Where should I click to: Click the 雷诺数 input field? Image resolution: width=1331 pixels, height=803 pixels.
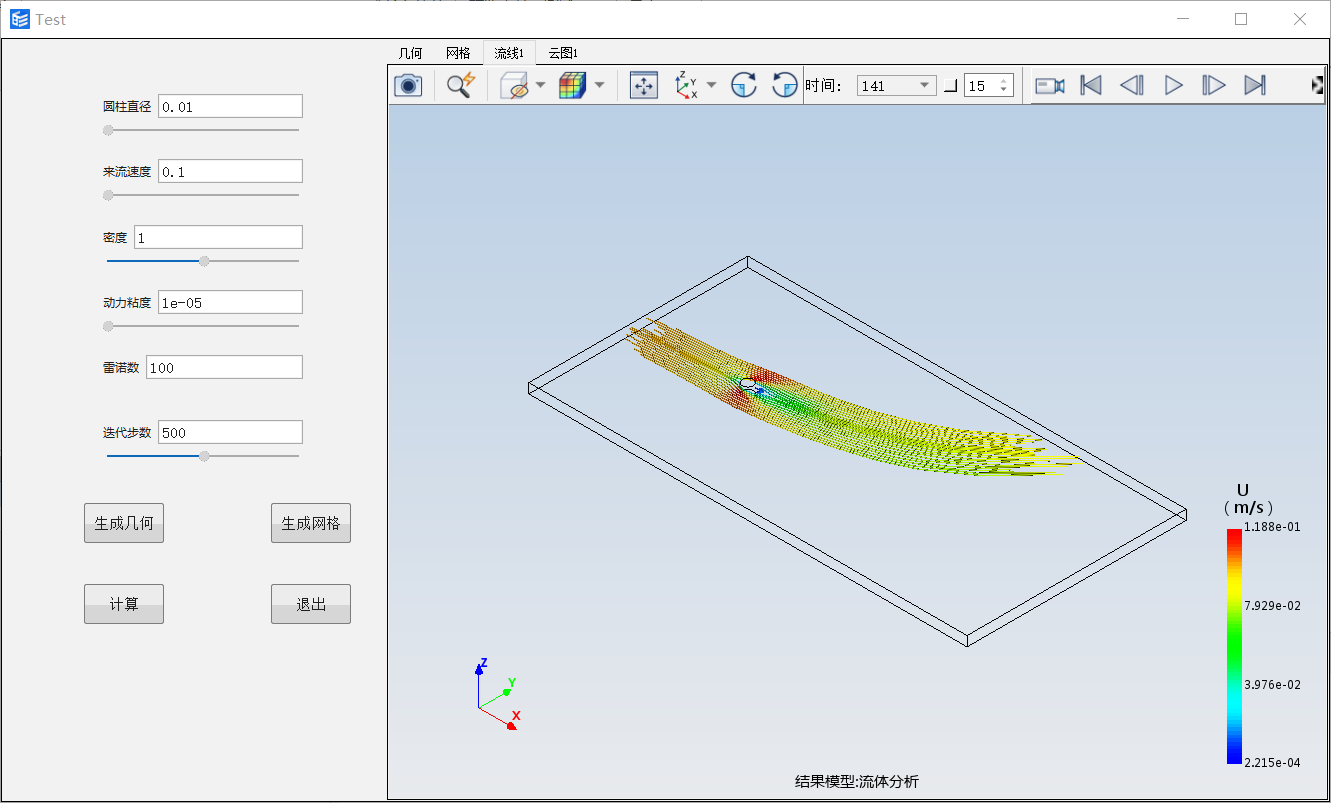(x=224, y=367)
